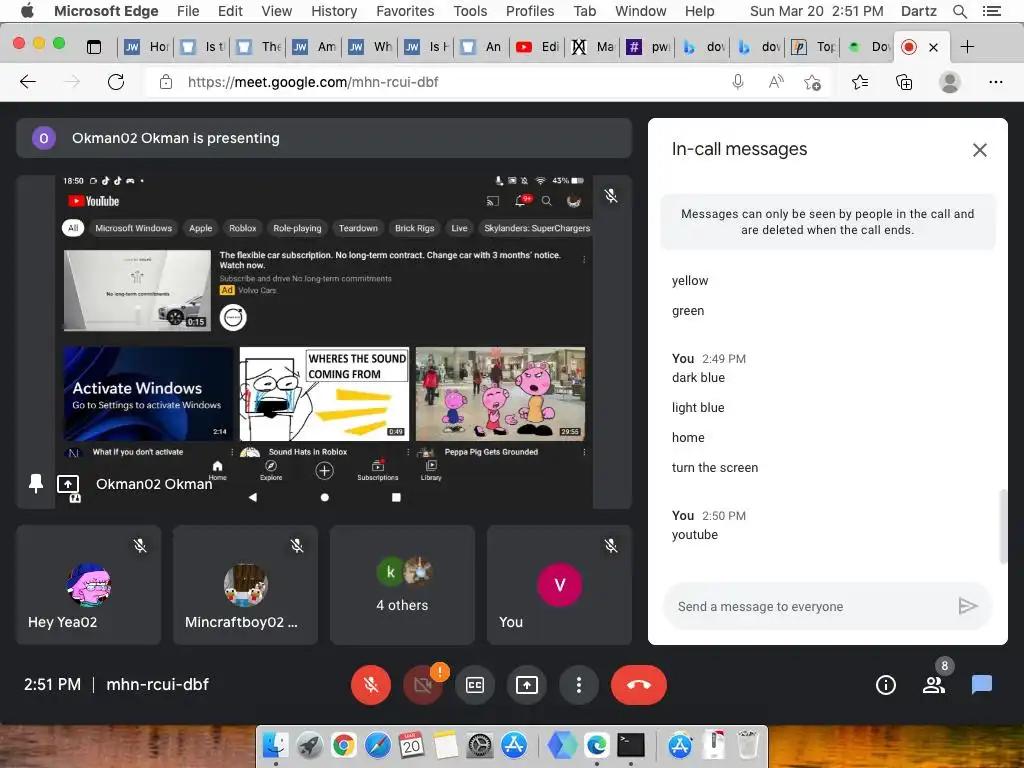Turn on camera in Meet controls

[423, 684]
